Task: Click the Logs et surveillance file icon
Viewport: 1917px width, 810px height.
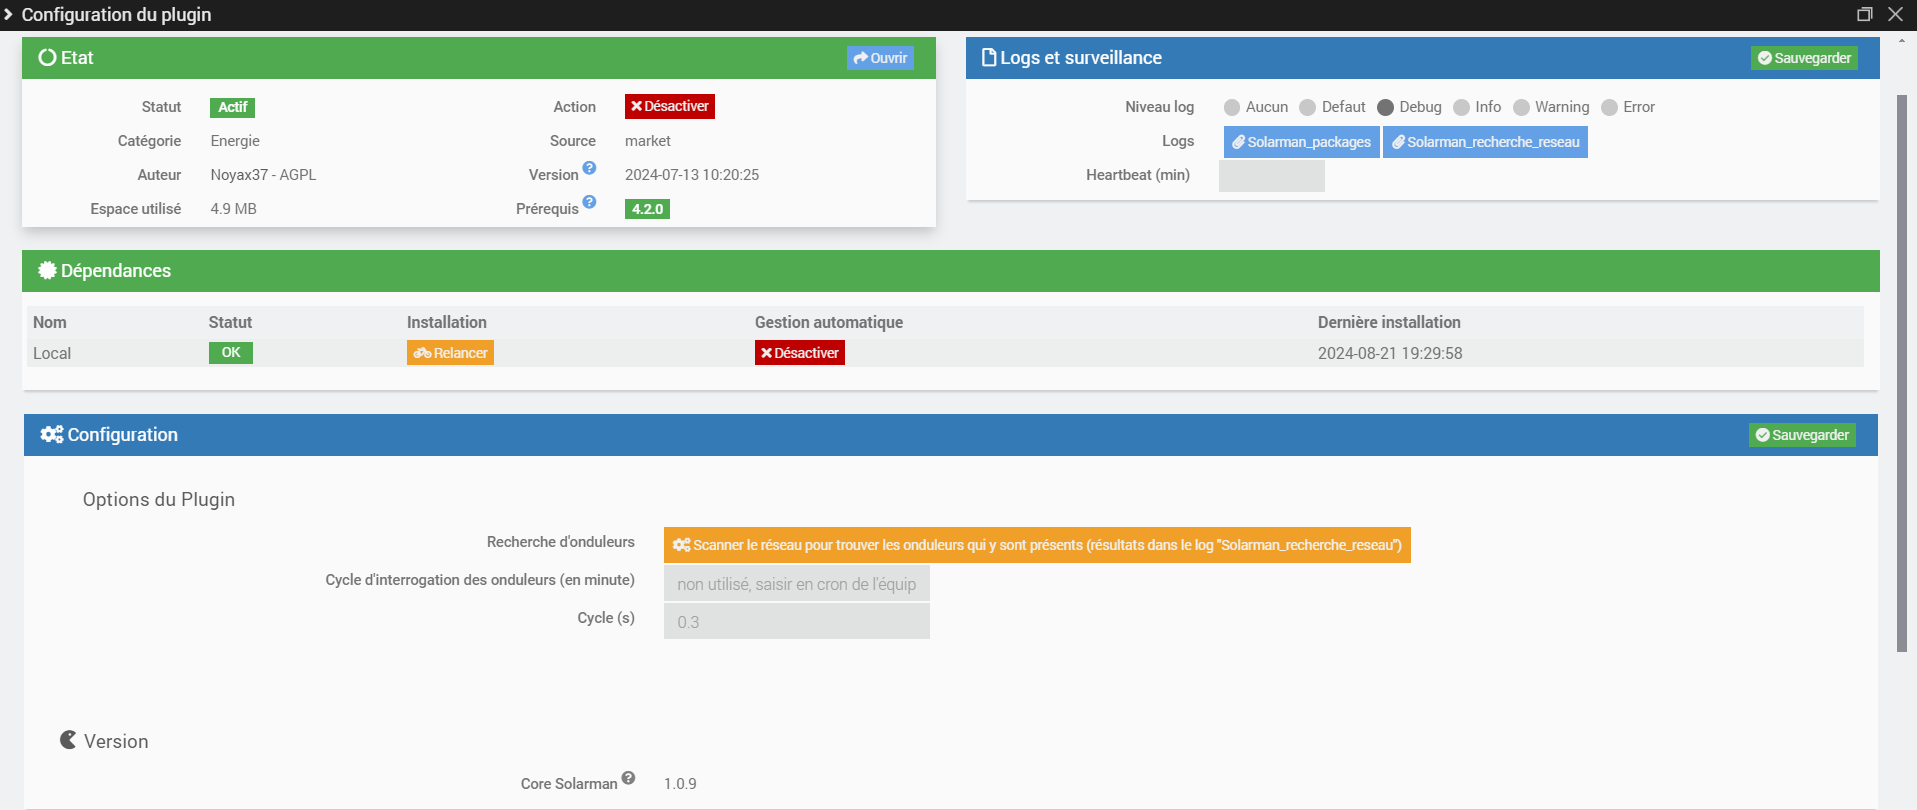Action: [x=989, y=57]
